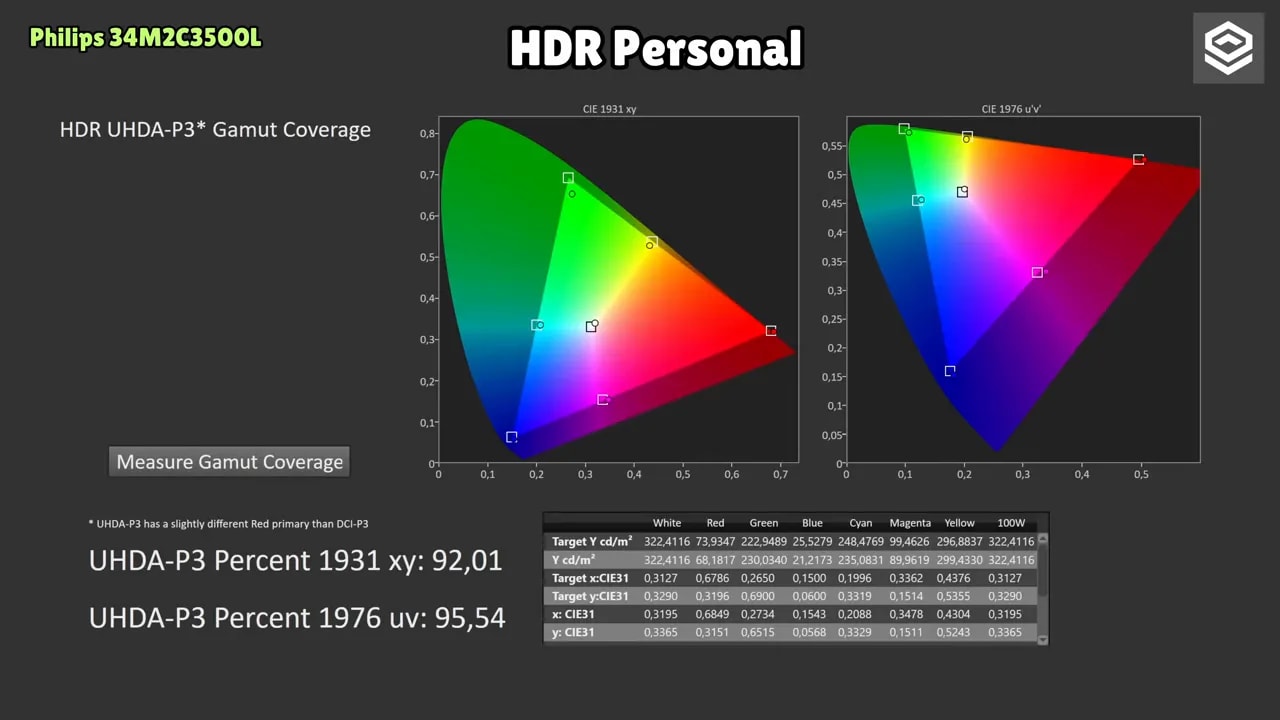Select the magenta marker in CIE 1976 u'v' chart
This screenshot has width=1280, height=720.
(x=1037, y=272)
